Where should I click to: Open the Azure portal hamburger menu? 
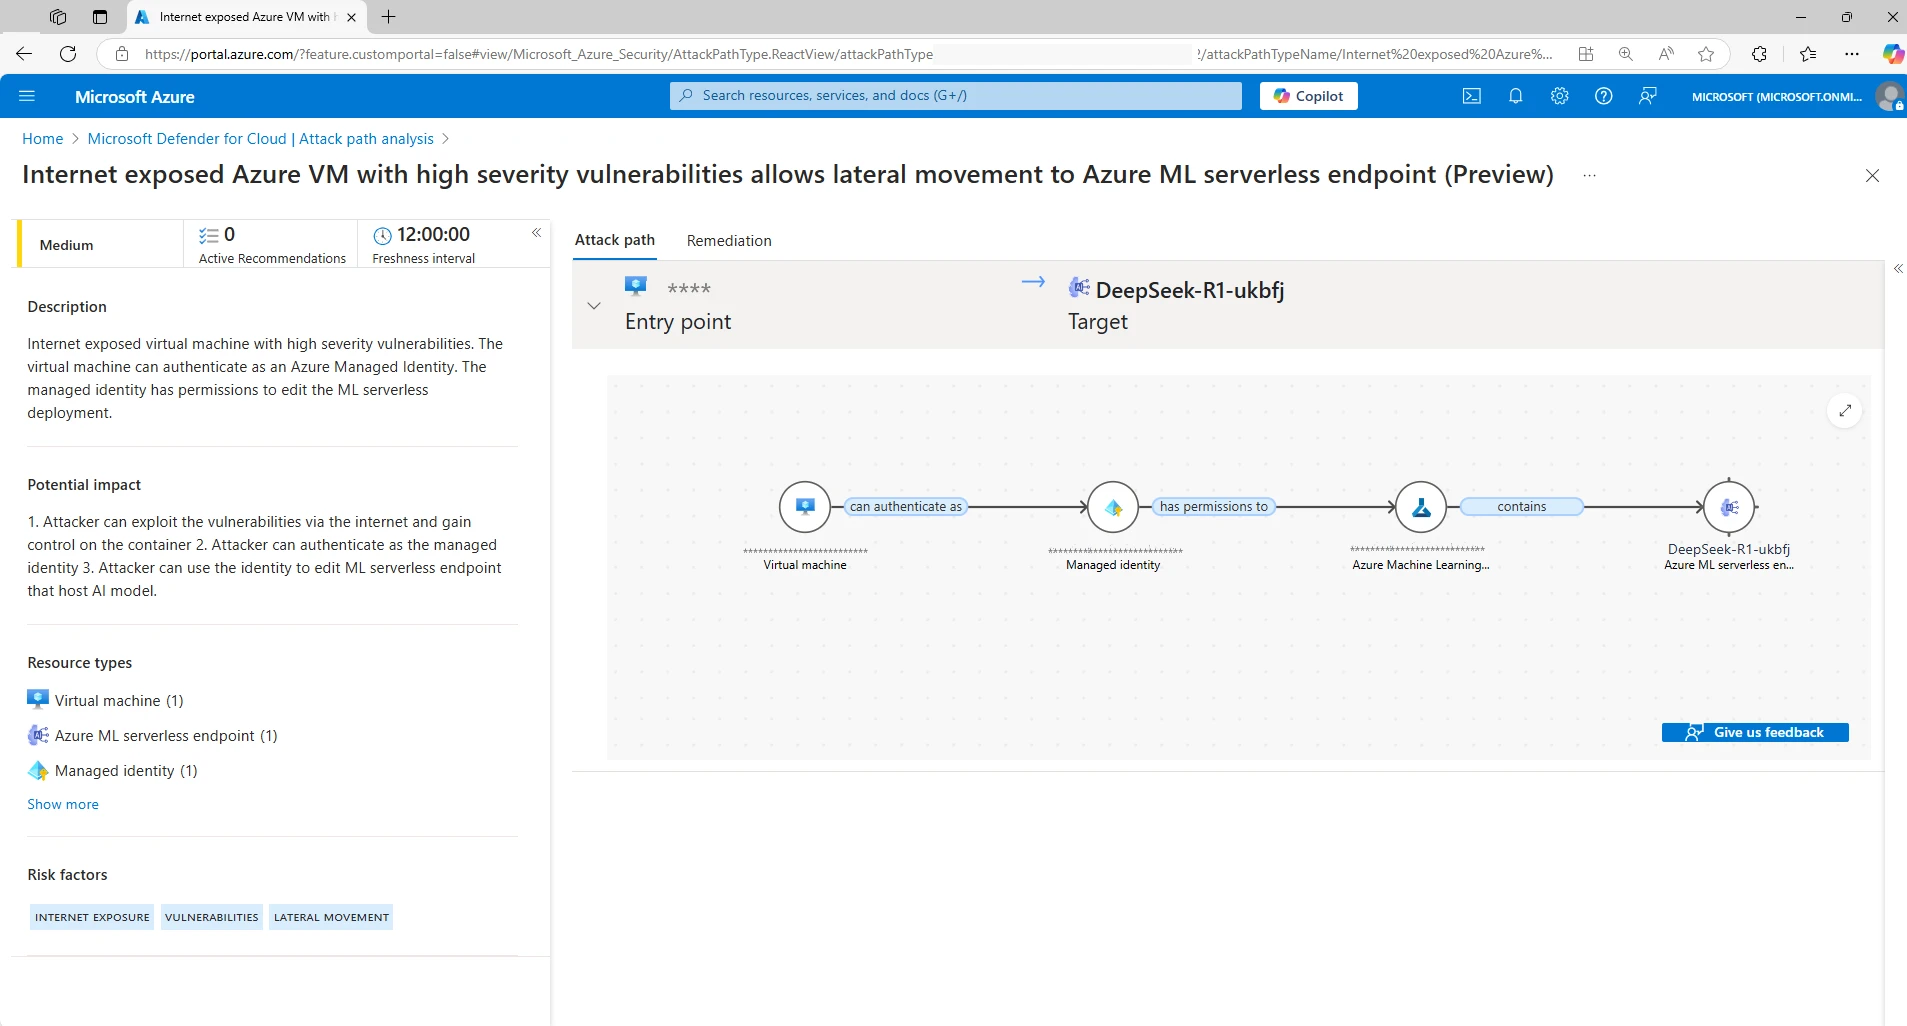pos(26,96)
